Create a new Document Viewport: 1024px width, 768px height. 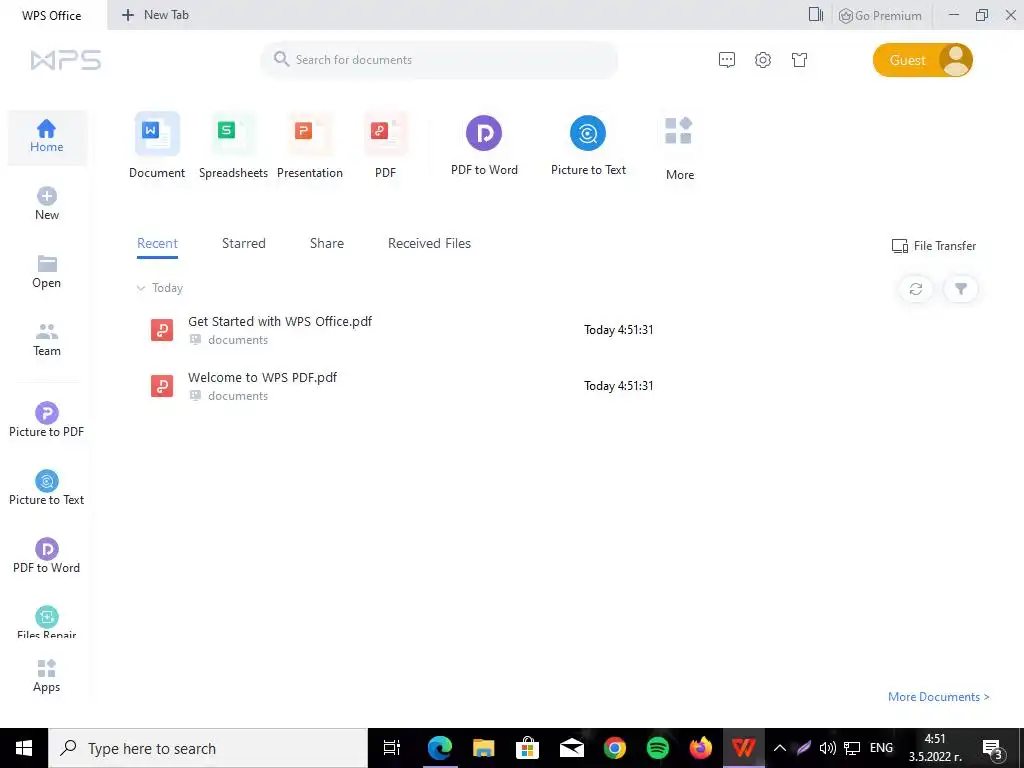157,146
